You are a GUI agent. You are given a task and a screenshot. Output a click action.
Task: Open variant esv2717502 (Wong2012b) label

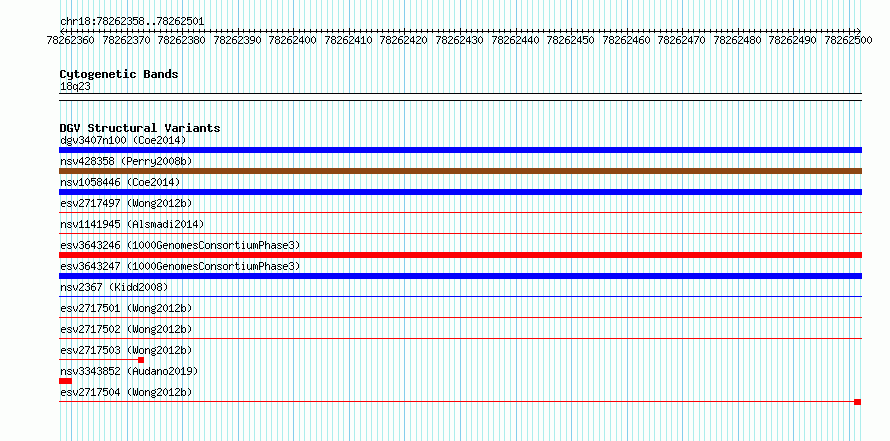(126, 329)
